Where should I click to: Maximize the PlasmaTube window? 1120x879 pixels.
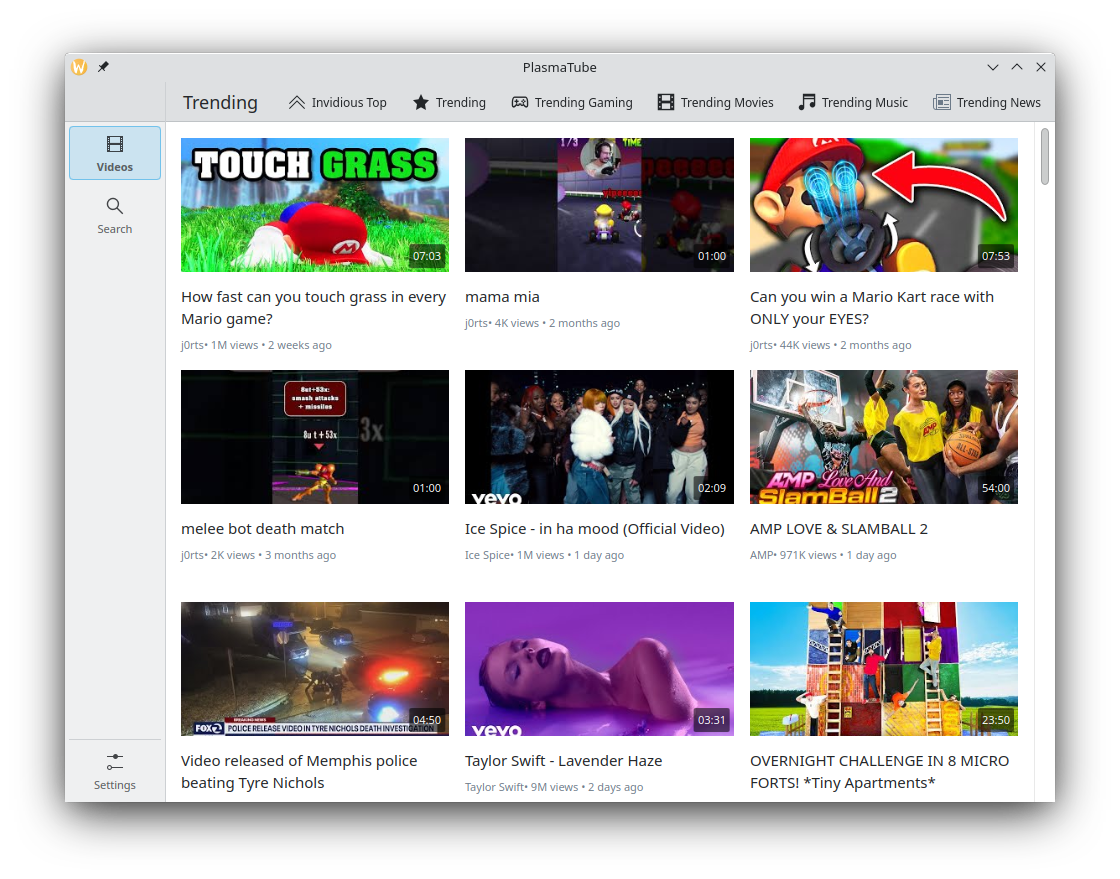[1017, 67]
